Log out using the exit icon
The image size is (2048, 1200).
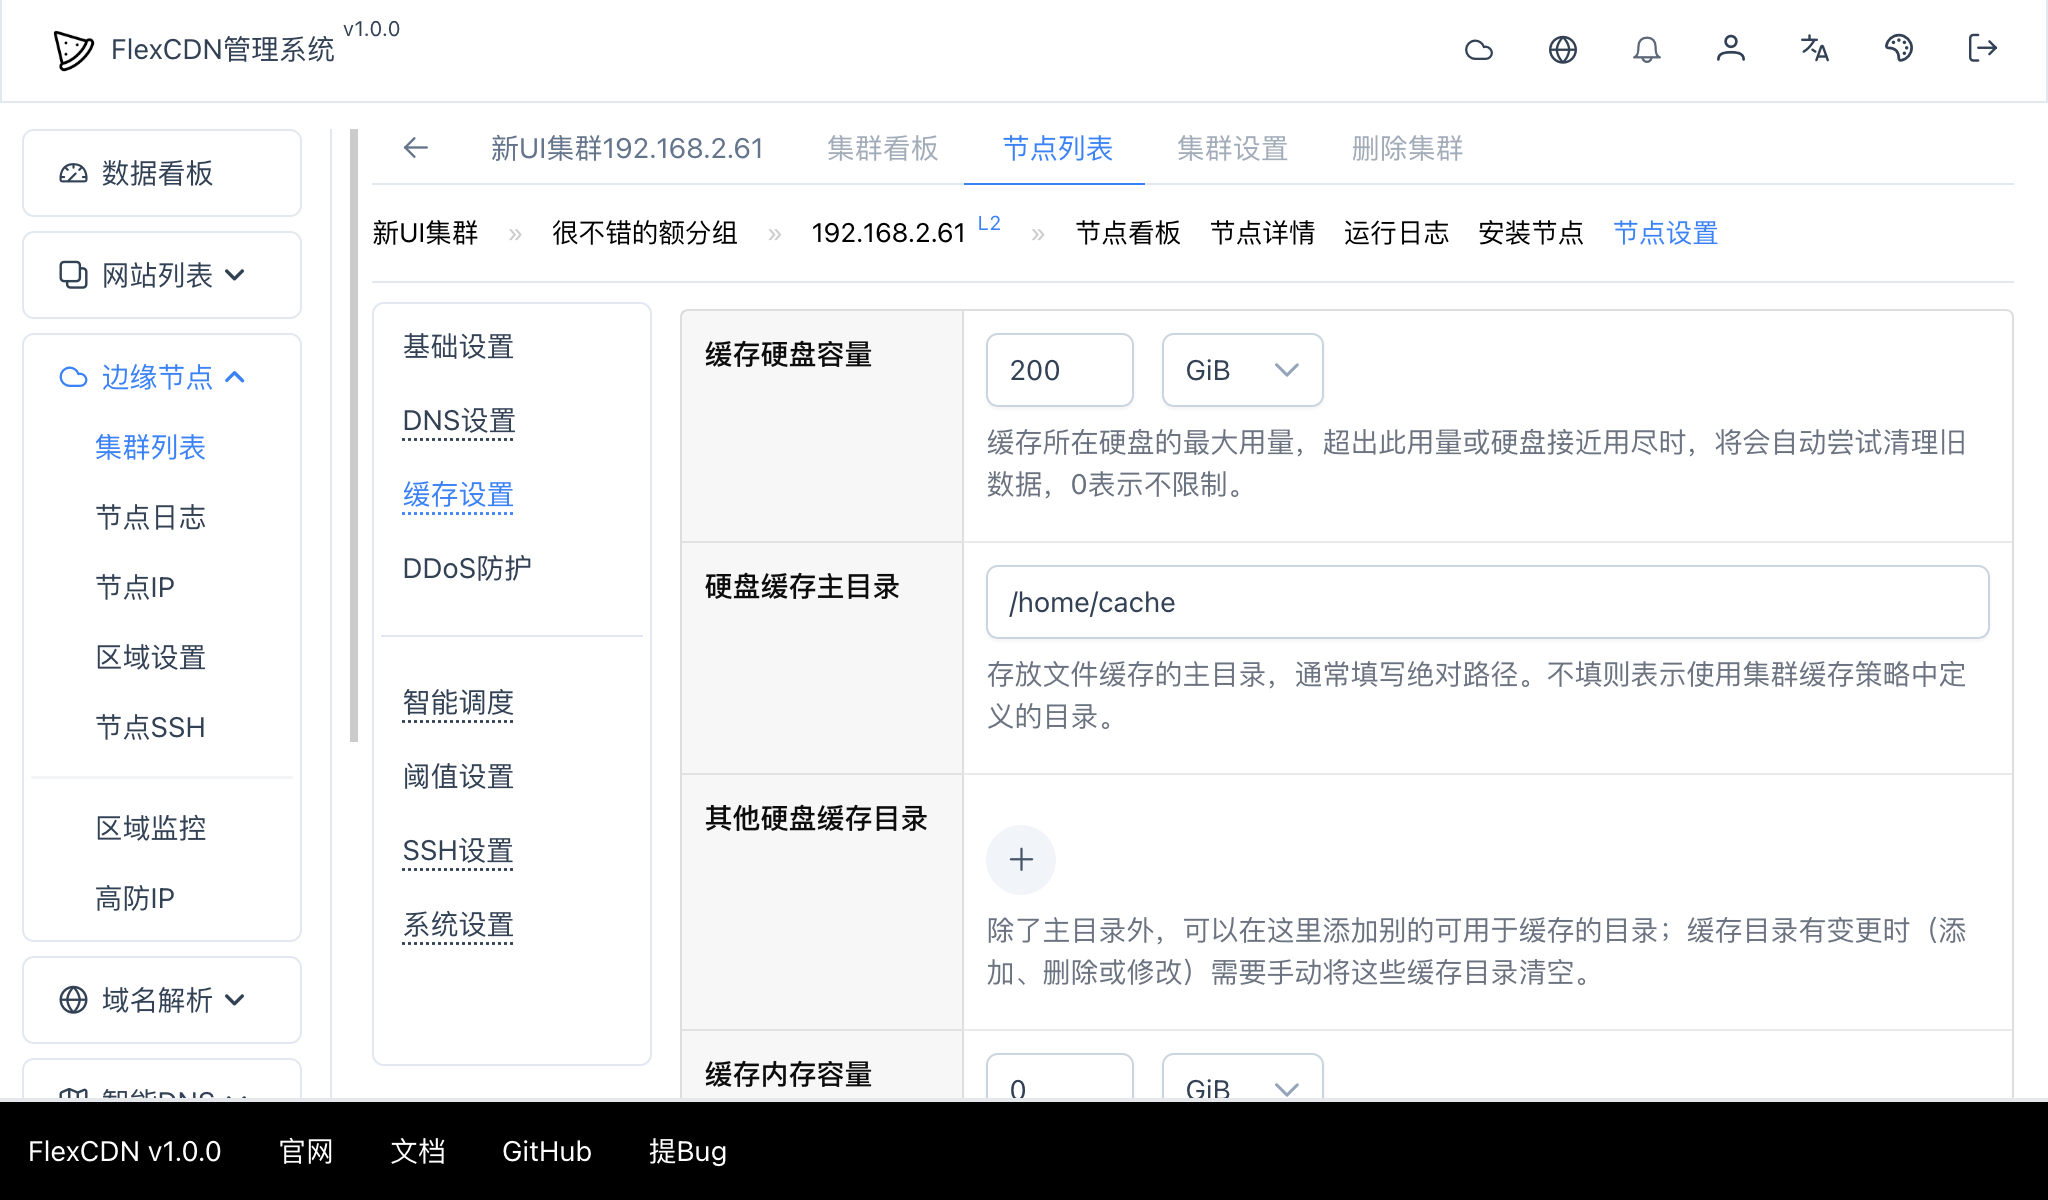pos(1981,49)
